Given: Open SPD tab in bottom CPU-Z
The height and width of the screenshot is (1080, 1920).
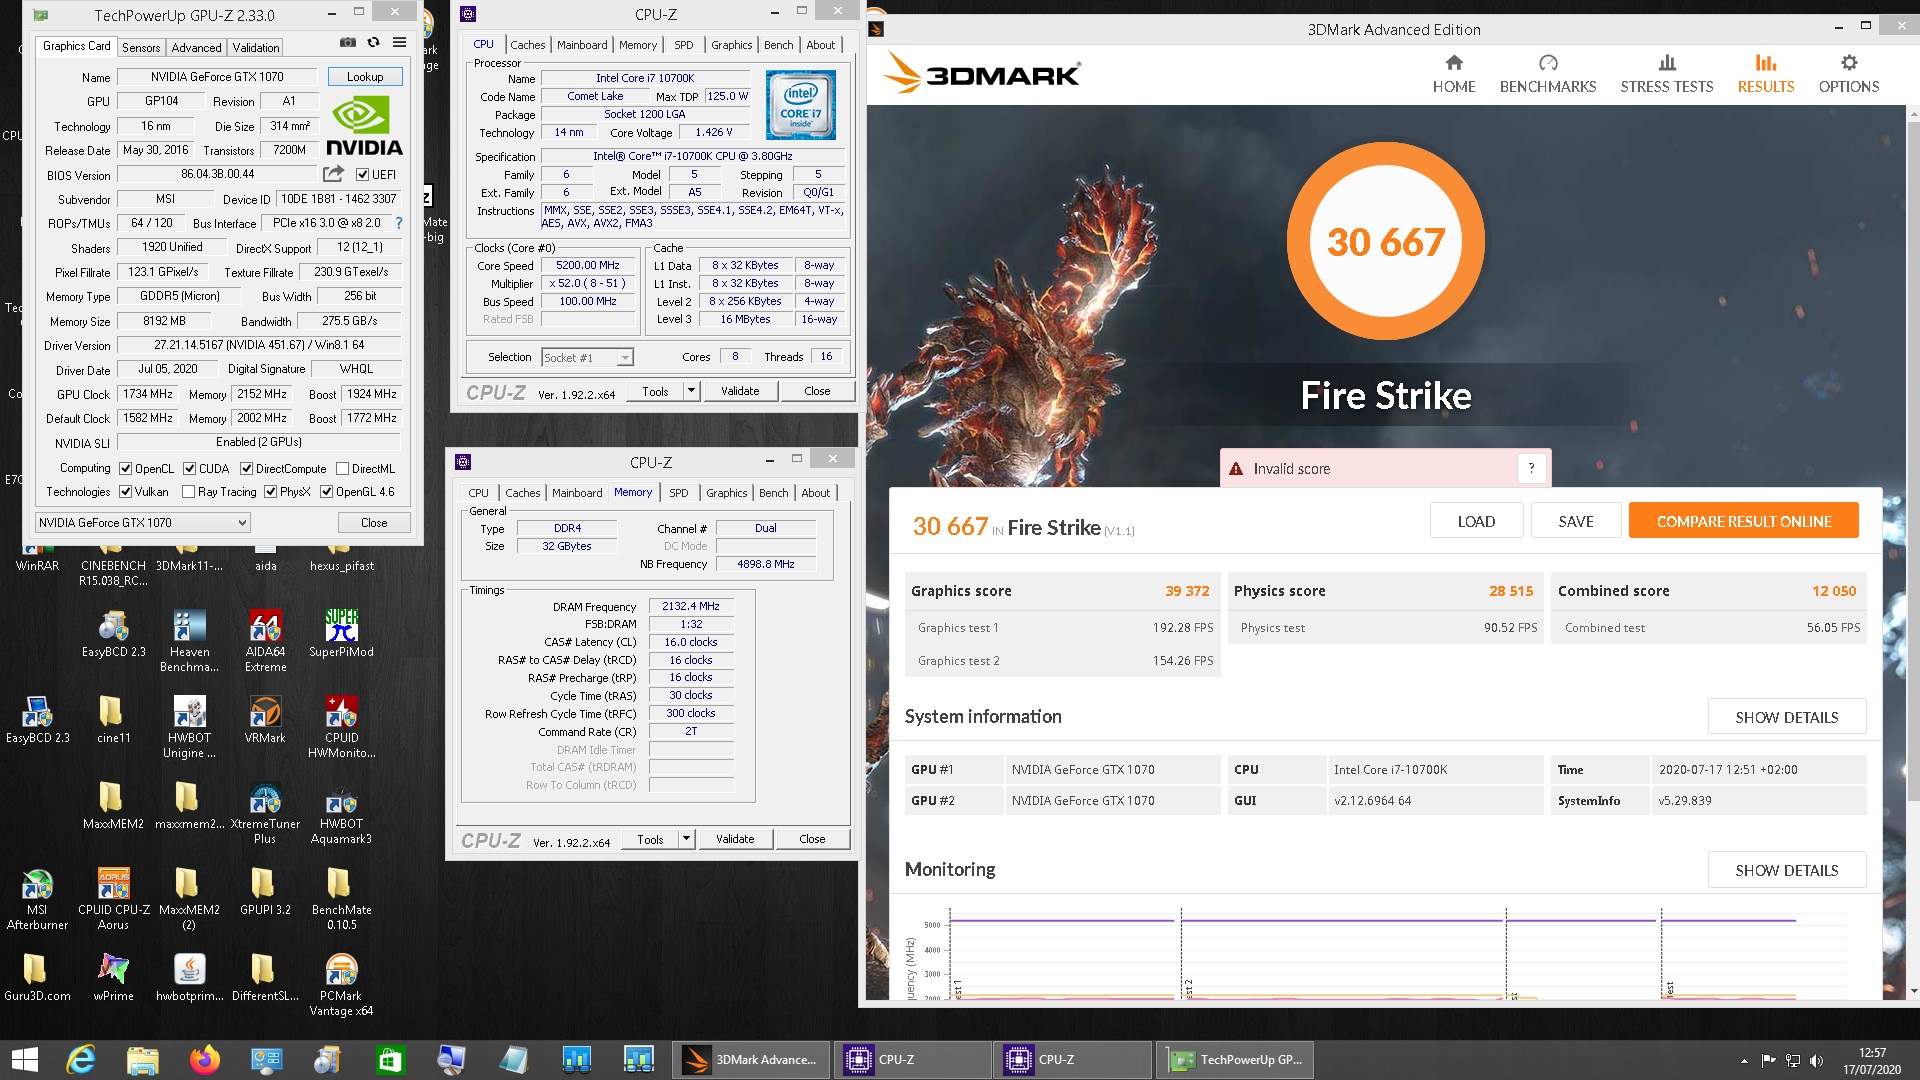Looking at the screenshot, I should pyautogui.click(x=679, y=493).
